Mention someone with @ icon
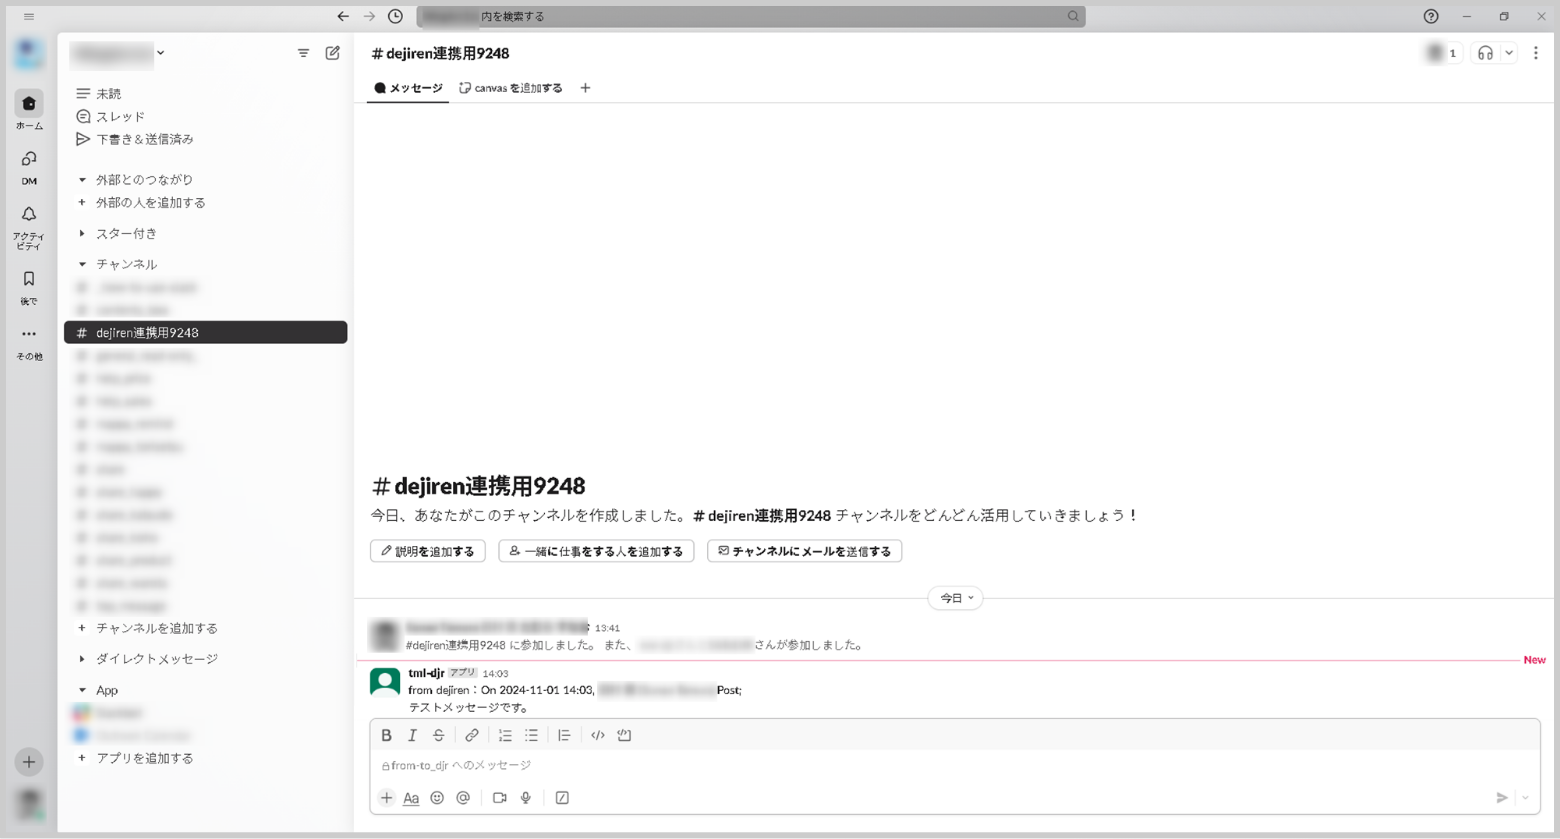This screenshot has width=1560, height=839. pos(463,798)
